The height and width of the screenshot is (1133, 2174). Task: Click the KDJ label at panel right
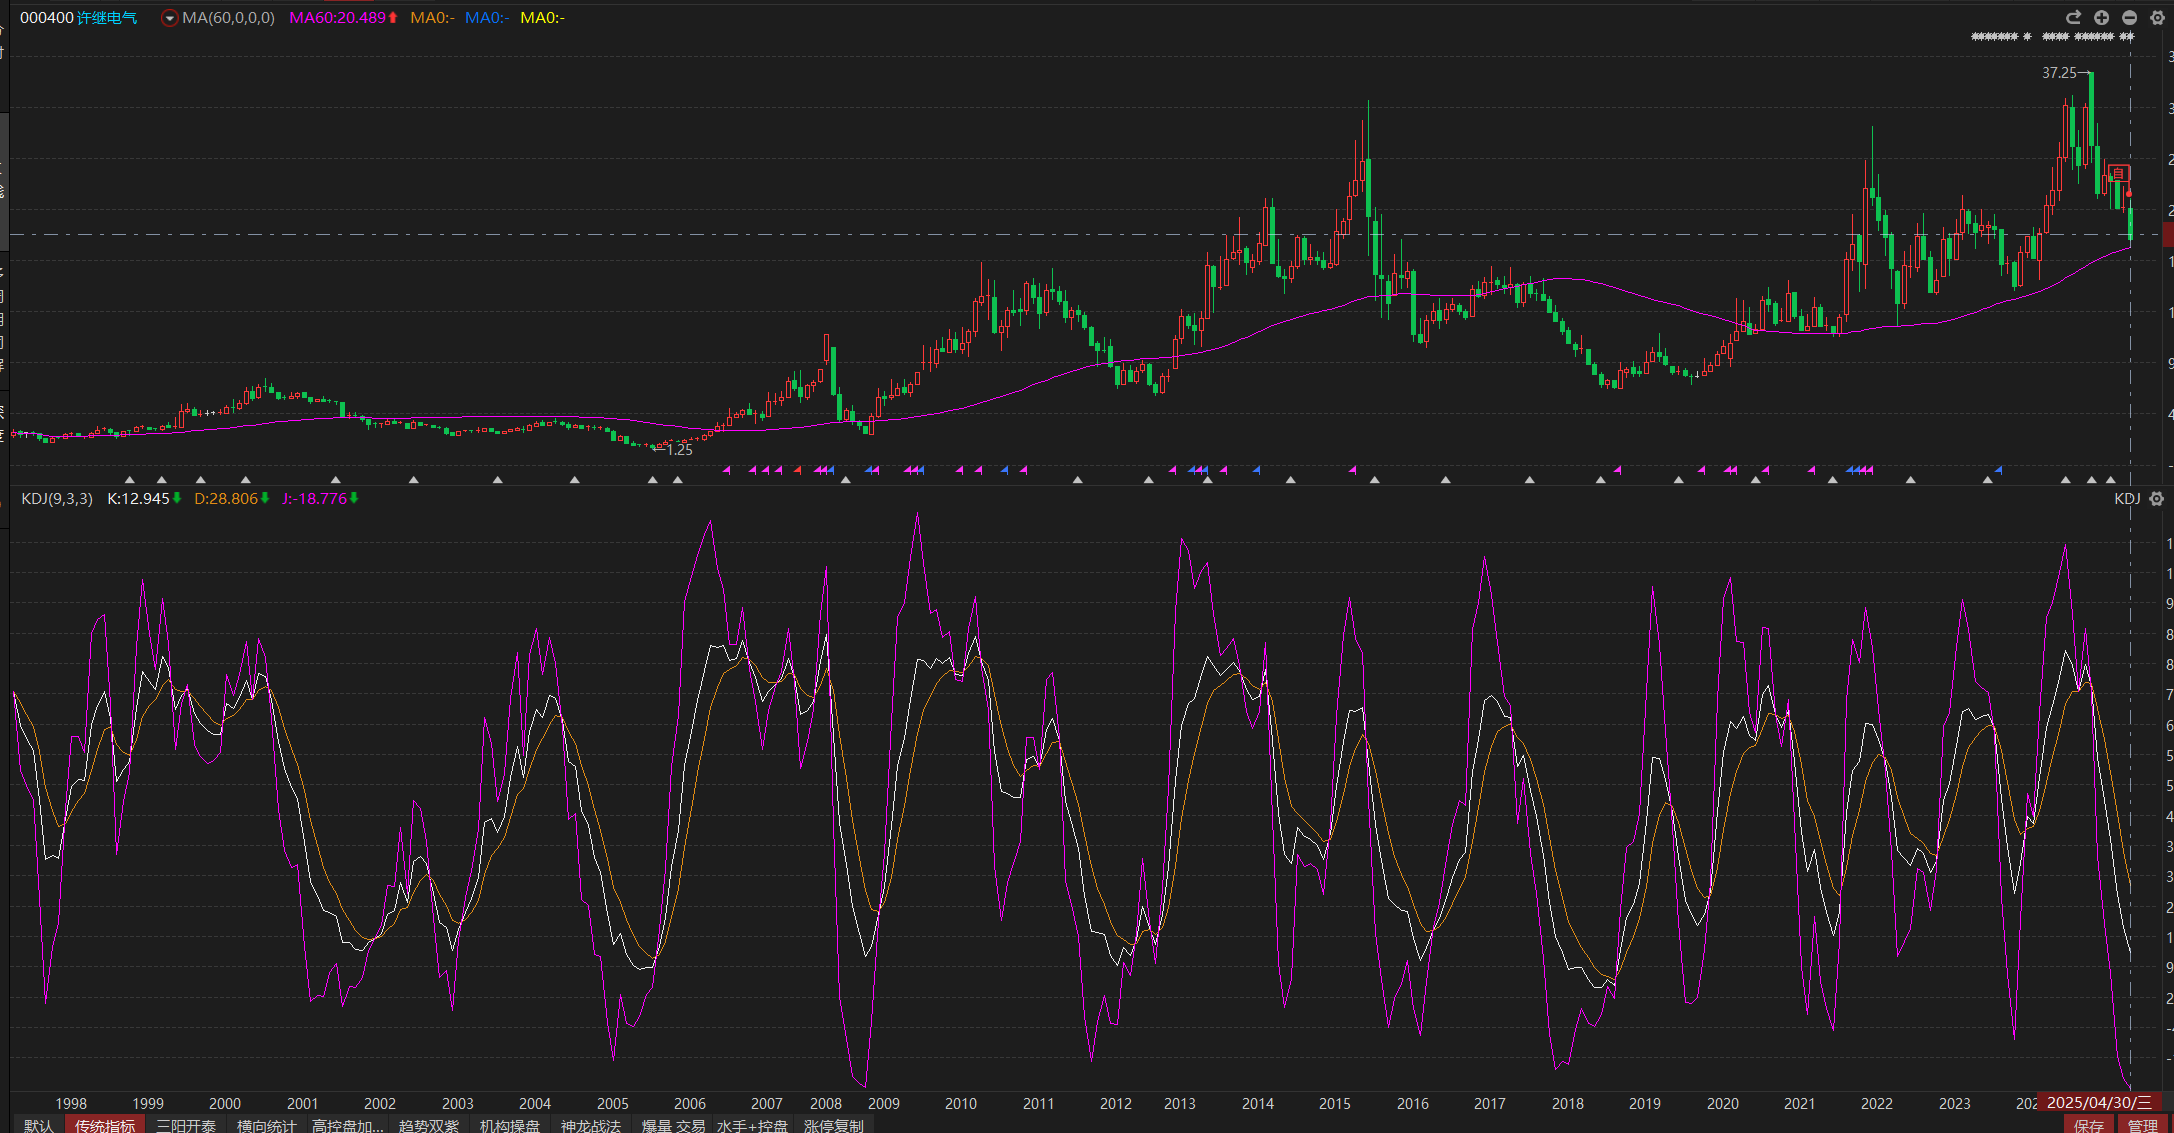click(x=2127, y=498)
